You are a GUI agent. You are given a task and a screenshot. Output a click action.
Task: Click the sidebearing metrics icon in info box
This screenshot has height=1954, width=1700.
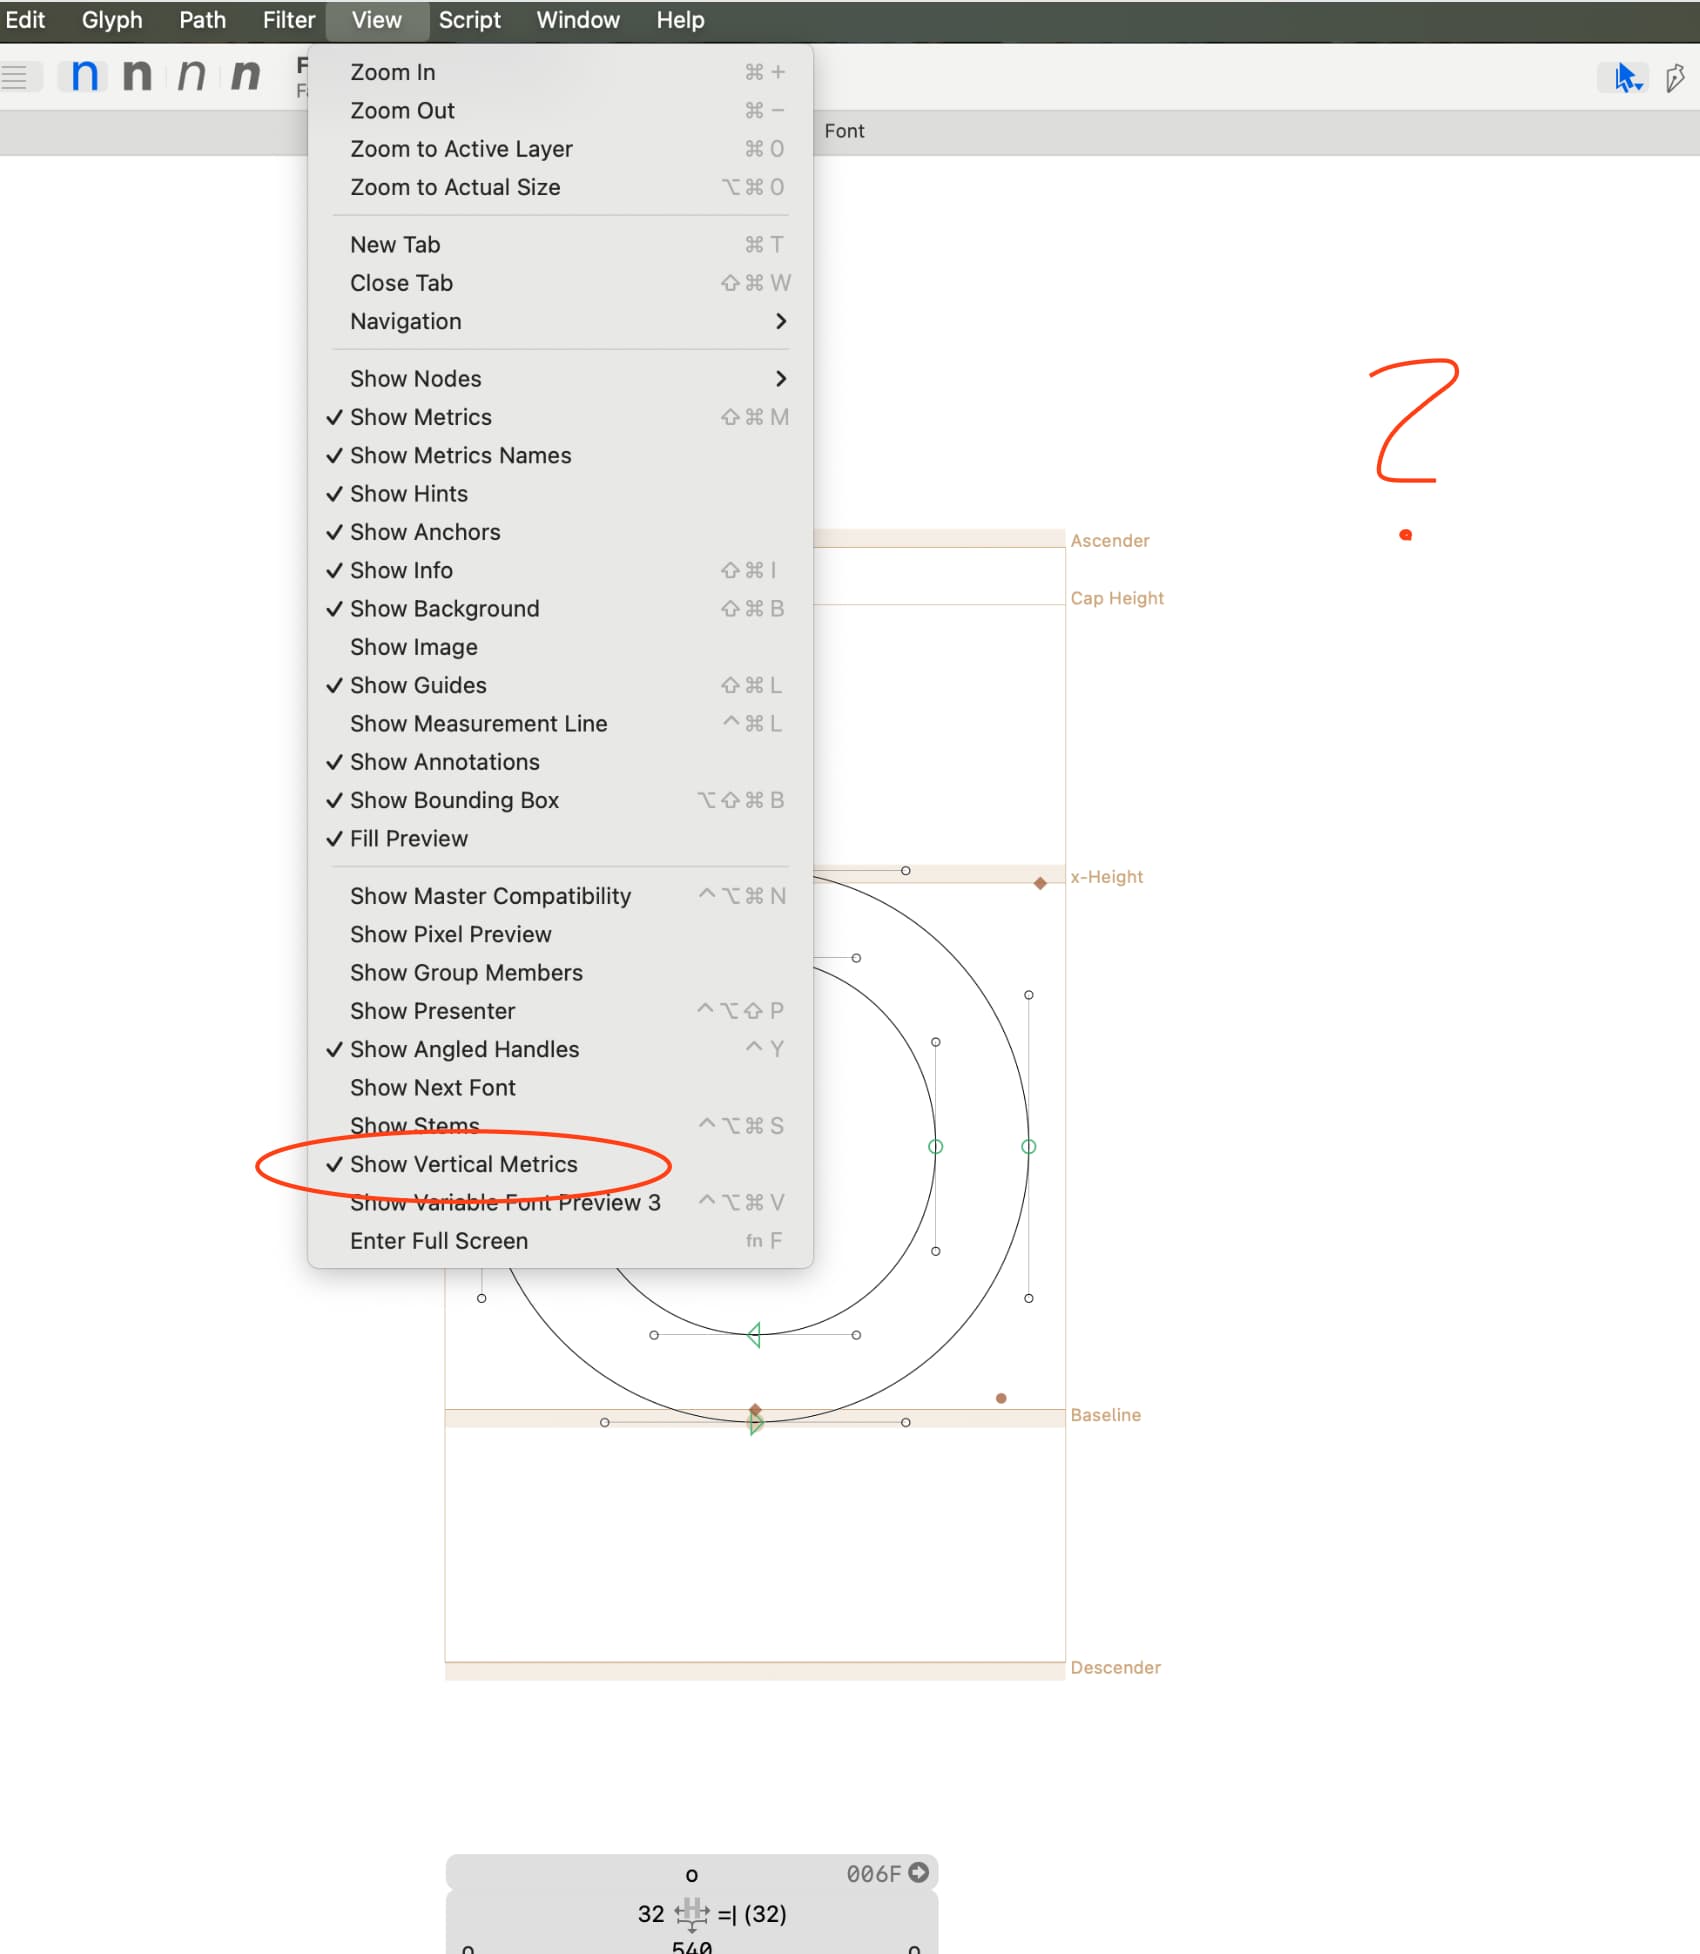pyautogui.click(x=691, y=1914)
